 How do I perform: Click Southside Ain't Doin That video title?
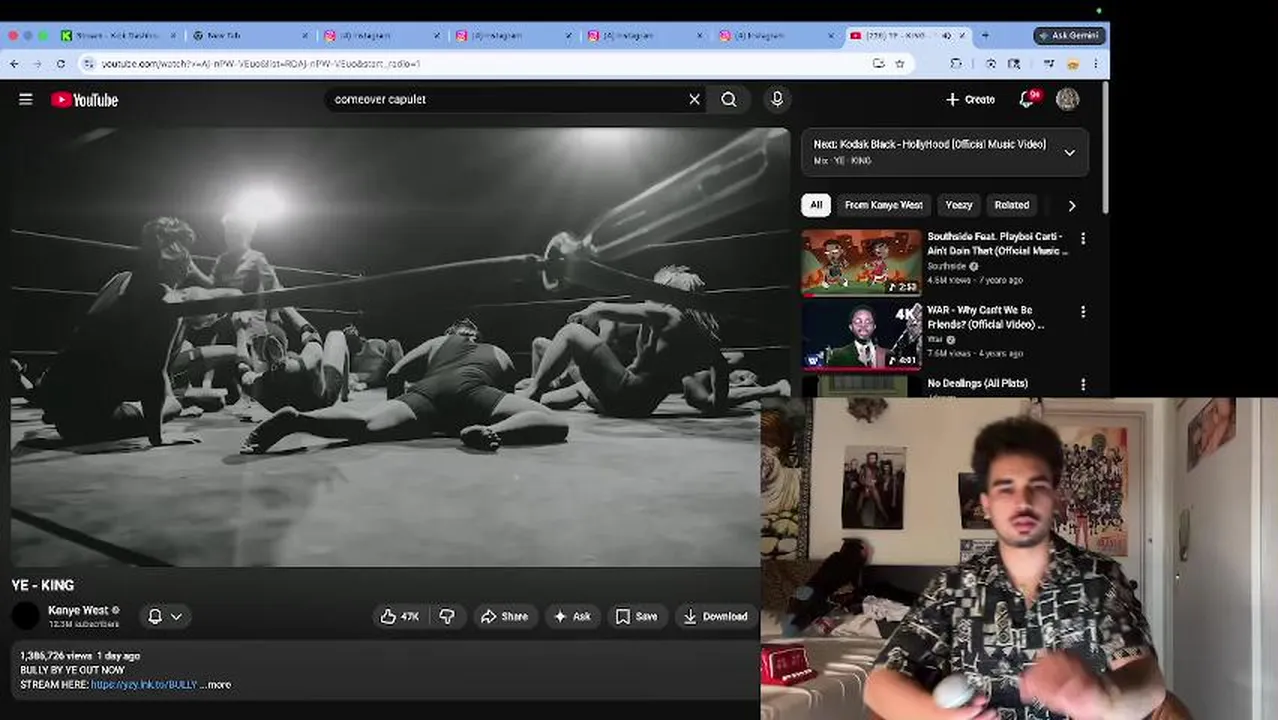996,243
